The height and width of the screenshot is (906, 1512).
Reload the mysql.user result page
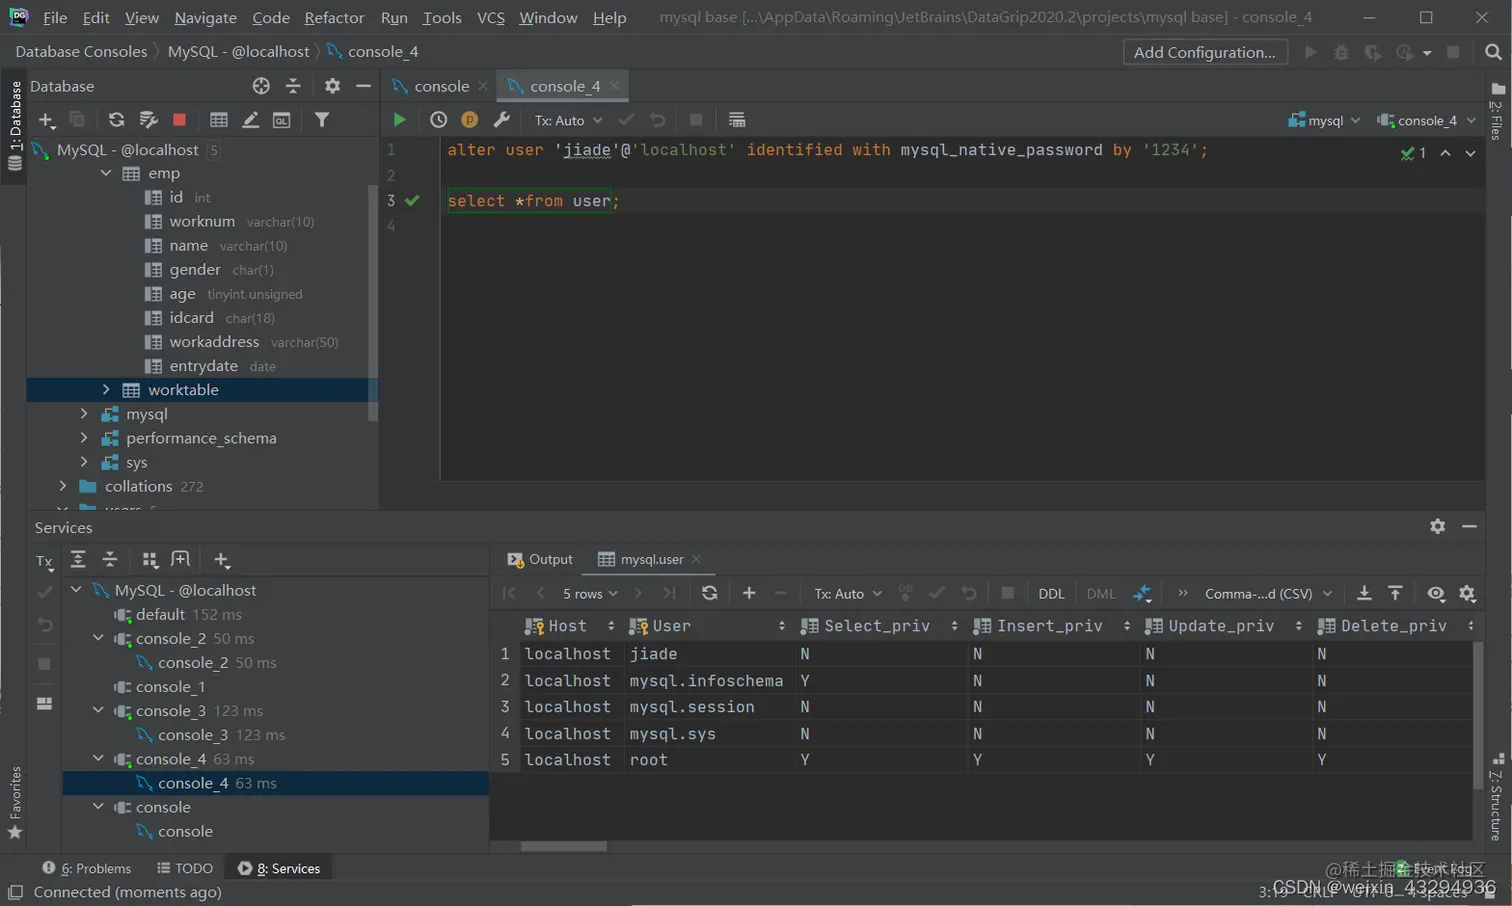pos(709,593)
